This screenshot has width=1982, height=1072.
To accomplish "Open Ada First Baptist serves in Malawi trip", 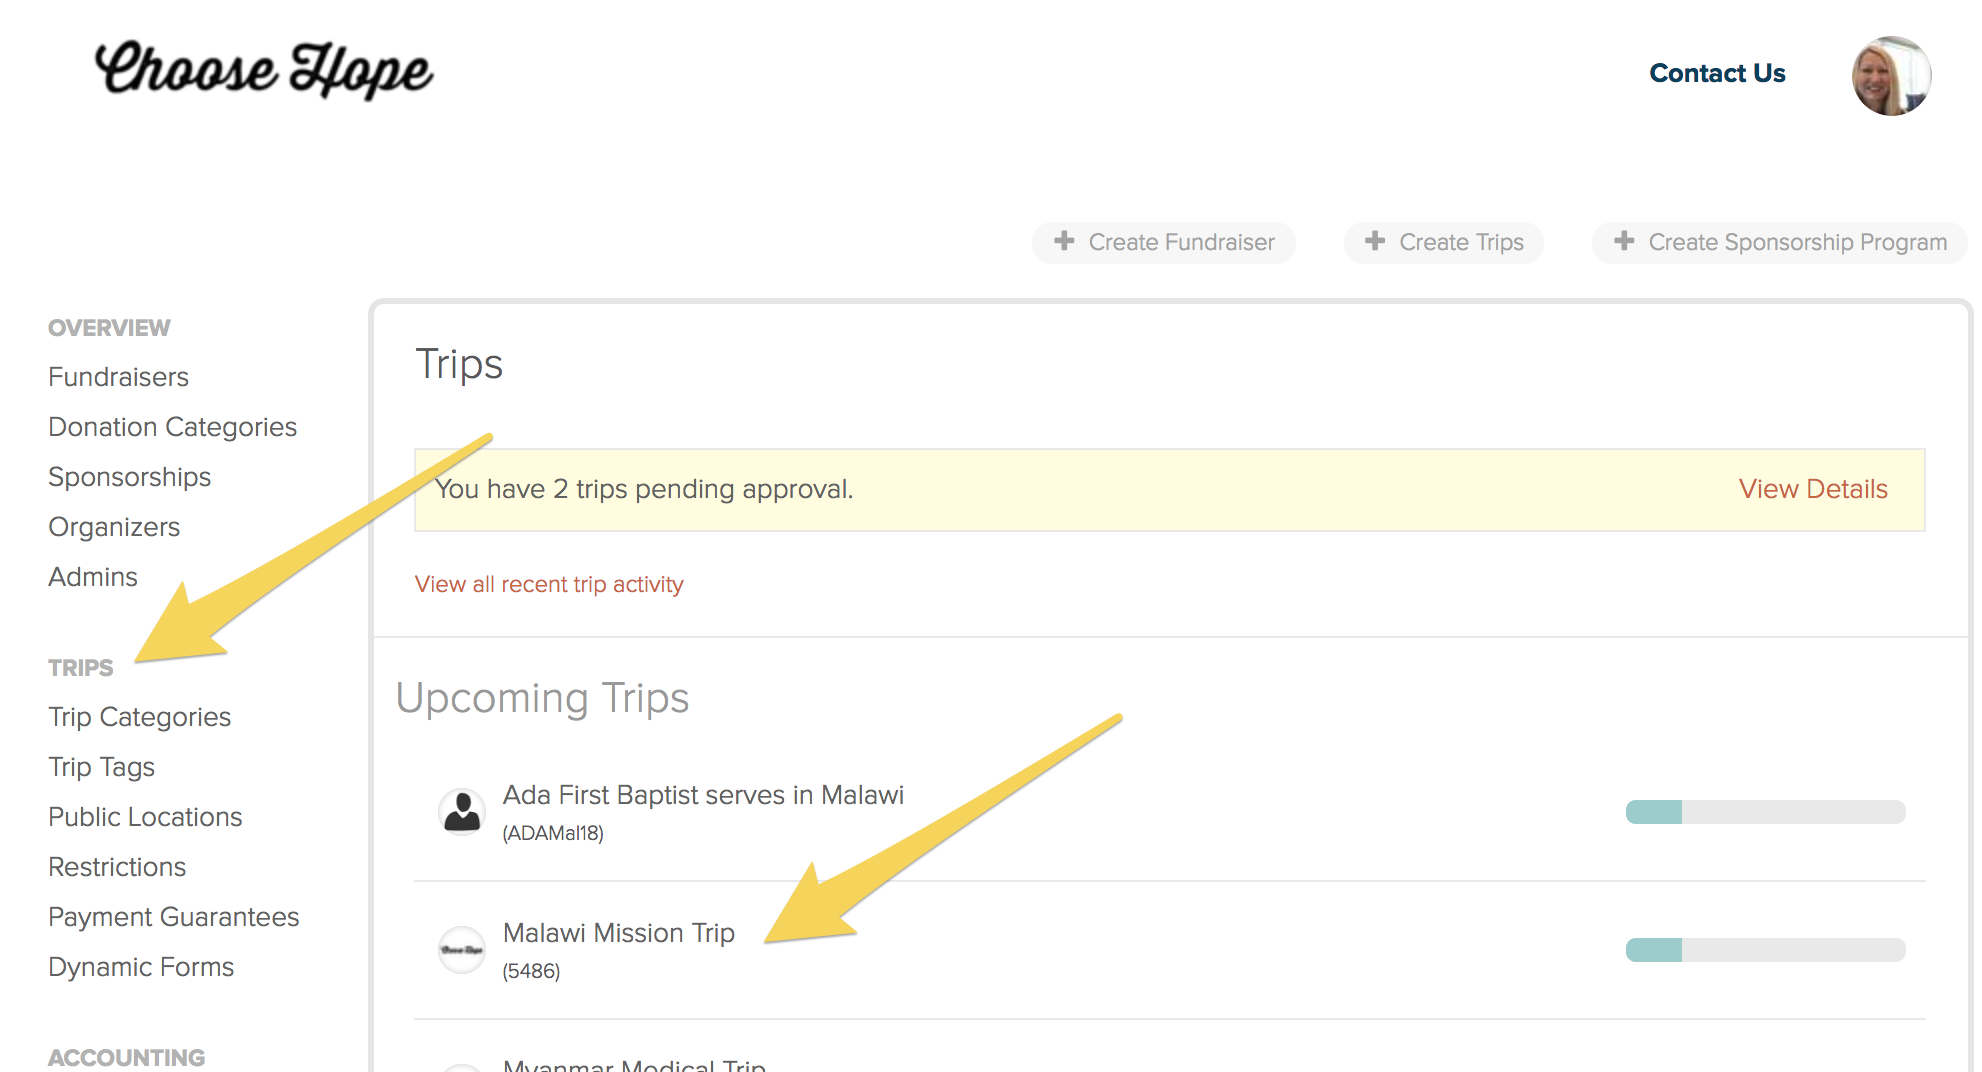I will point(703,795).
